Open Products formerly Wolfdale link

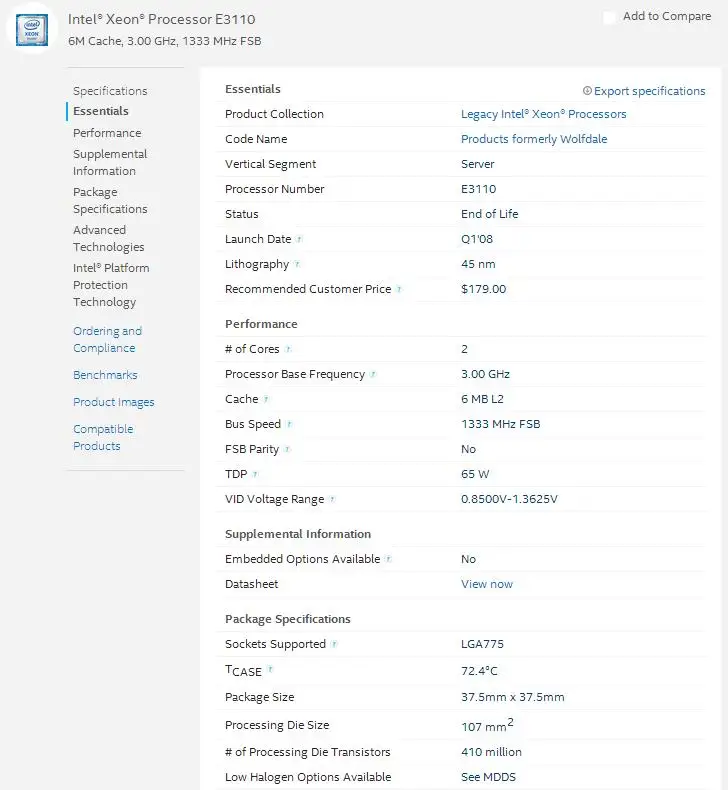[534, 139]
